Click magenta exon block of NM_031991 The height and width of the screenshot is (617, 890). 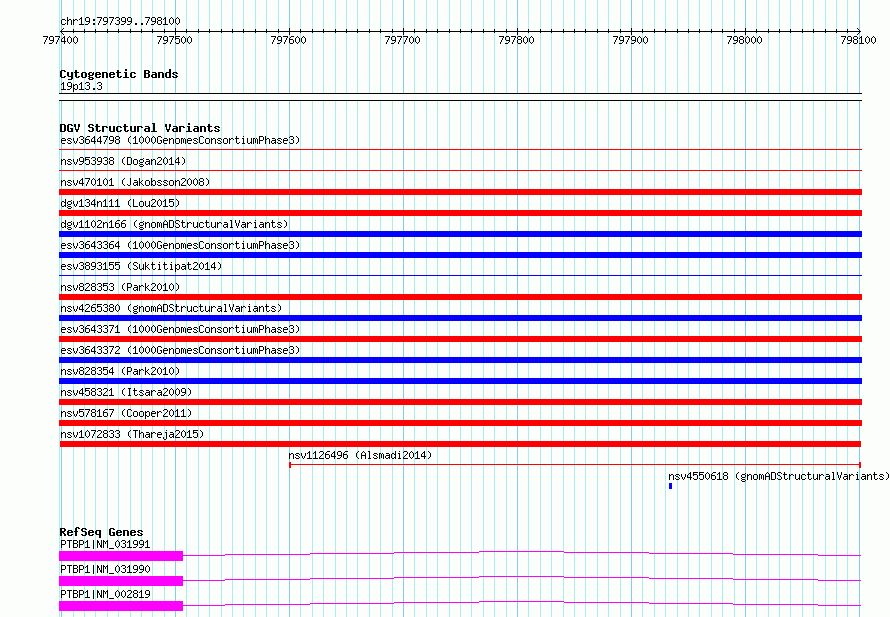point(121,556)
